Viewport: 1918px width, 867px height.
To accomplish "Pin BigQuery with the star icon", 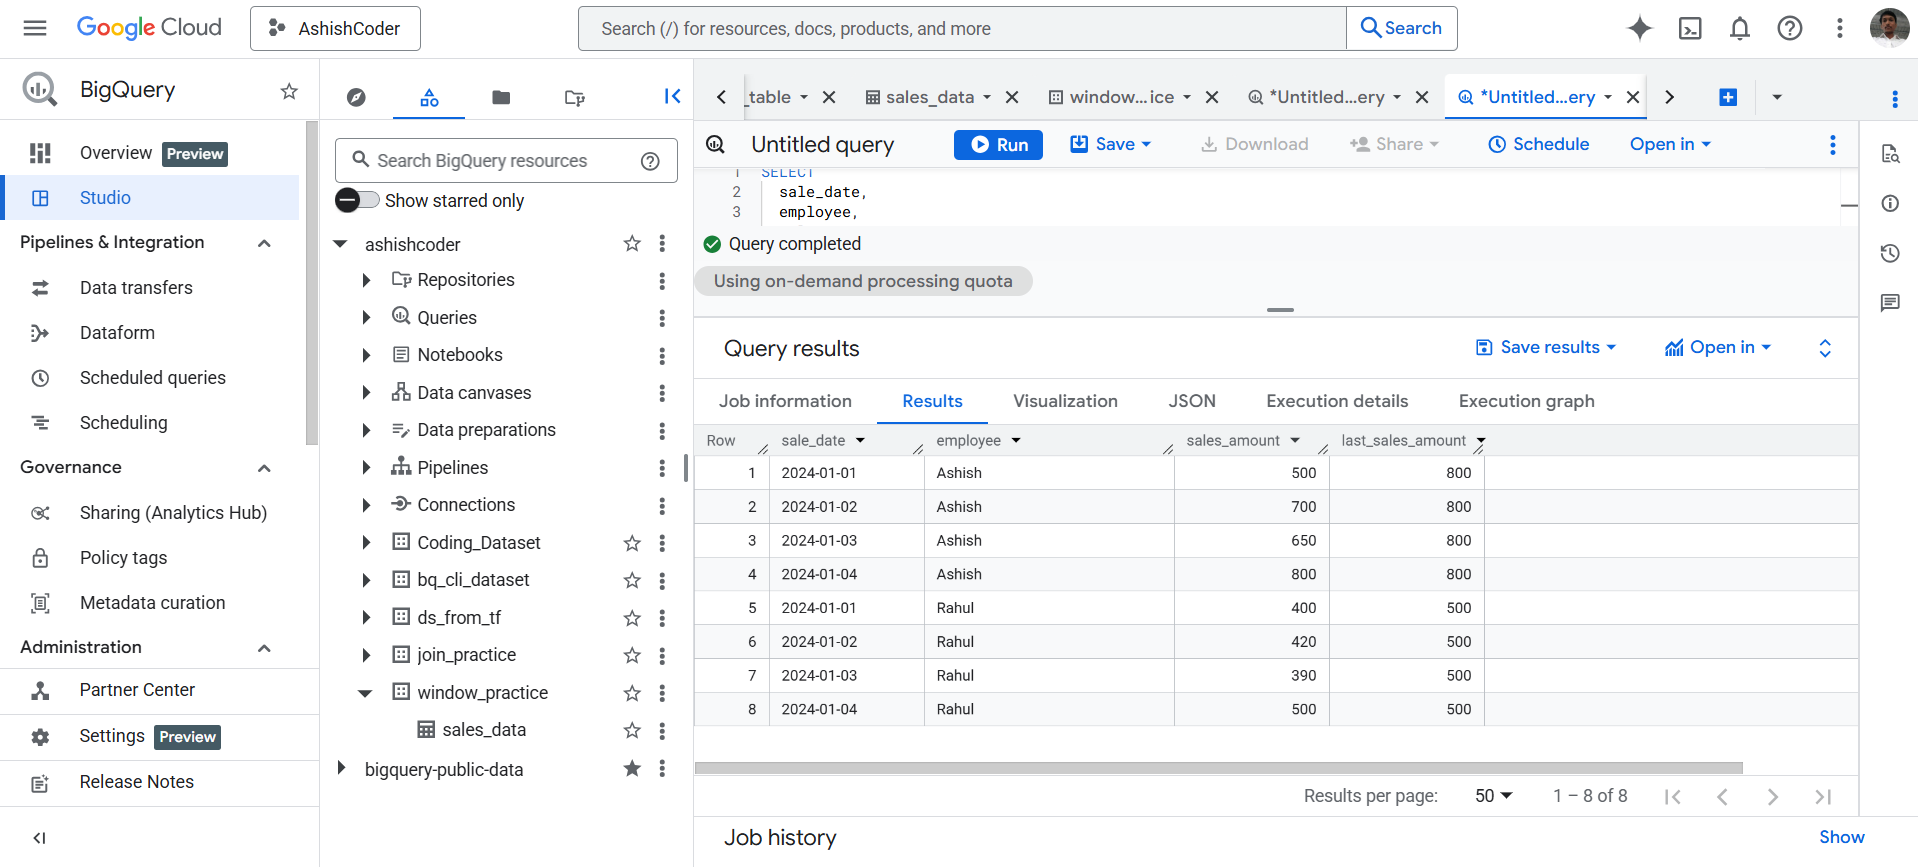I will (x=289, y=91).
